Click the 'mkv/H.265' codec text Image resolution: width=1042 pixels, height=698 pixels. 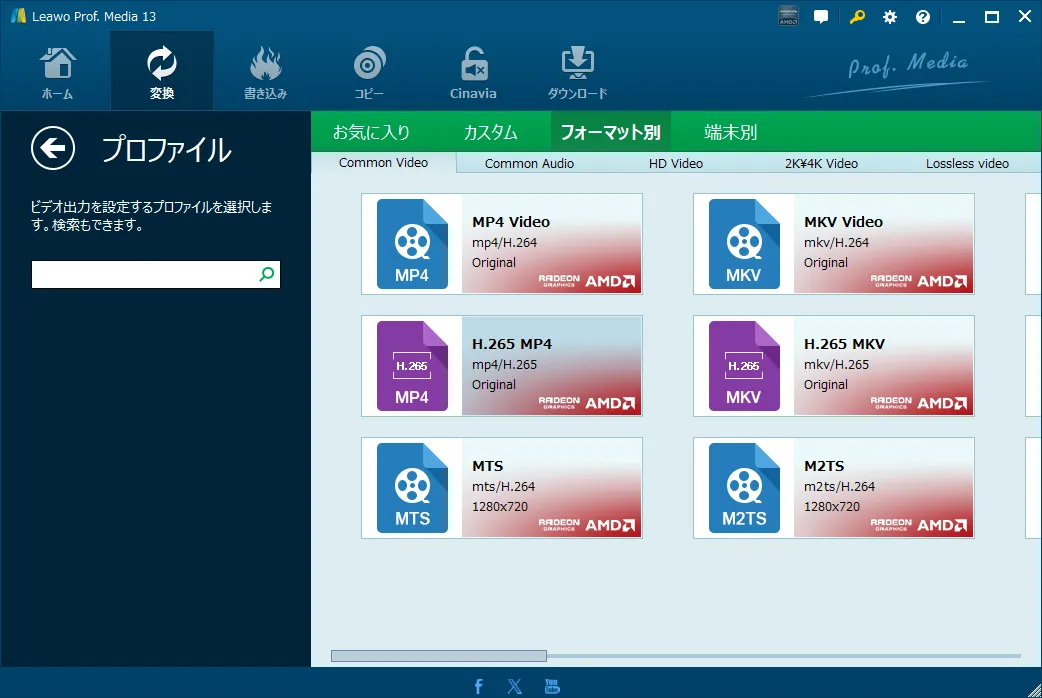pos(836,364)
